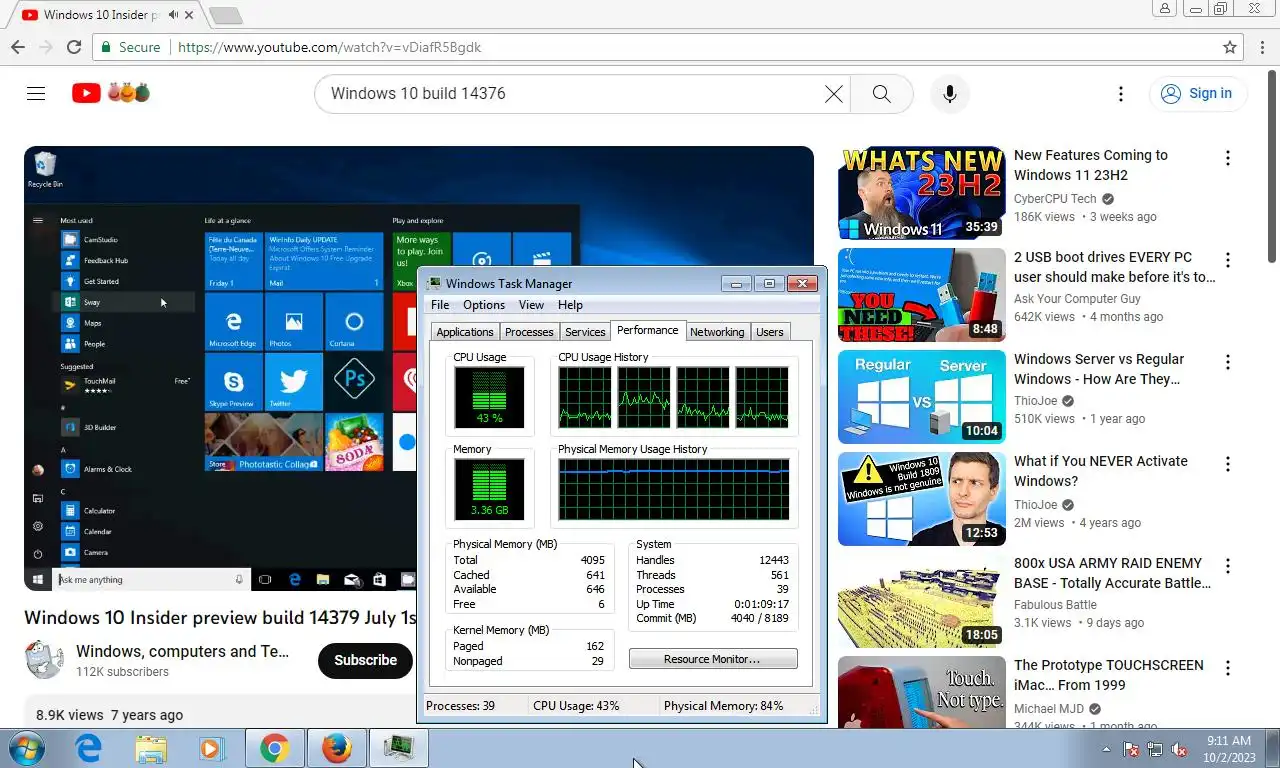The height and width of the screenshot is (768, 1280).
Task: Open Chrome's three-dot menu
Action: pyautogui.click(x=1262, y=47)
